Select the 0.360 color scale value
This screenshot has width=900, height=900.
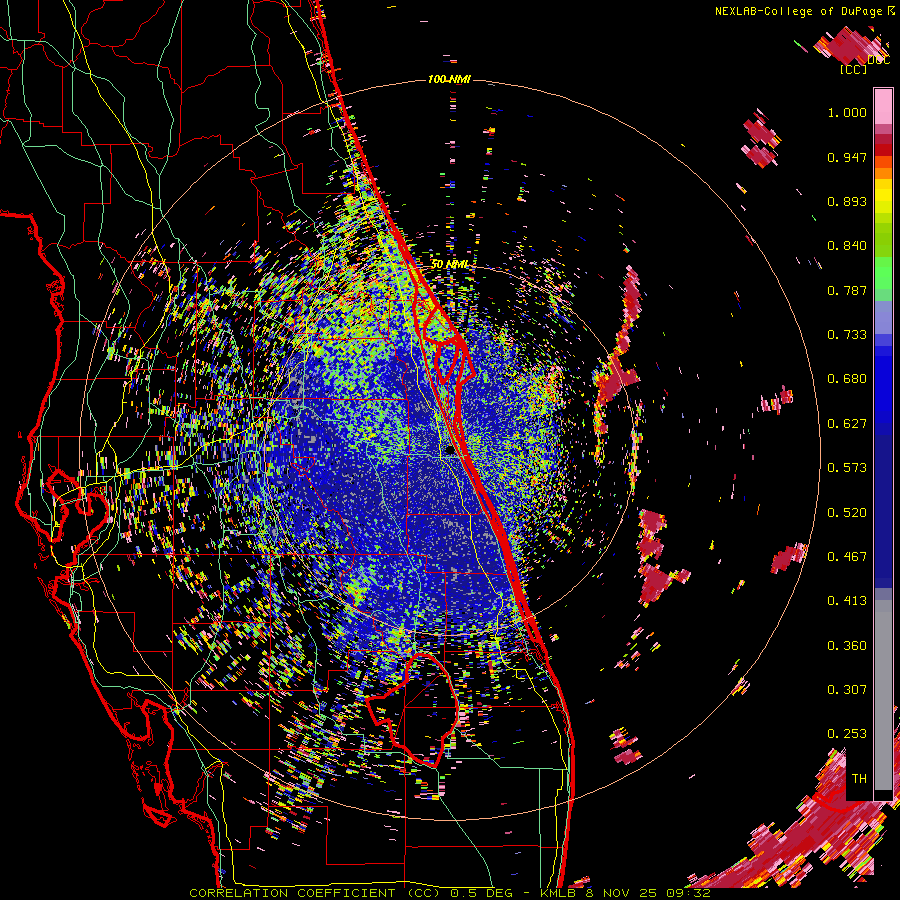pos(847,646)
